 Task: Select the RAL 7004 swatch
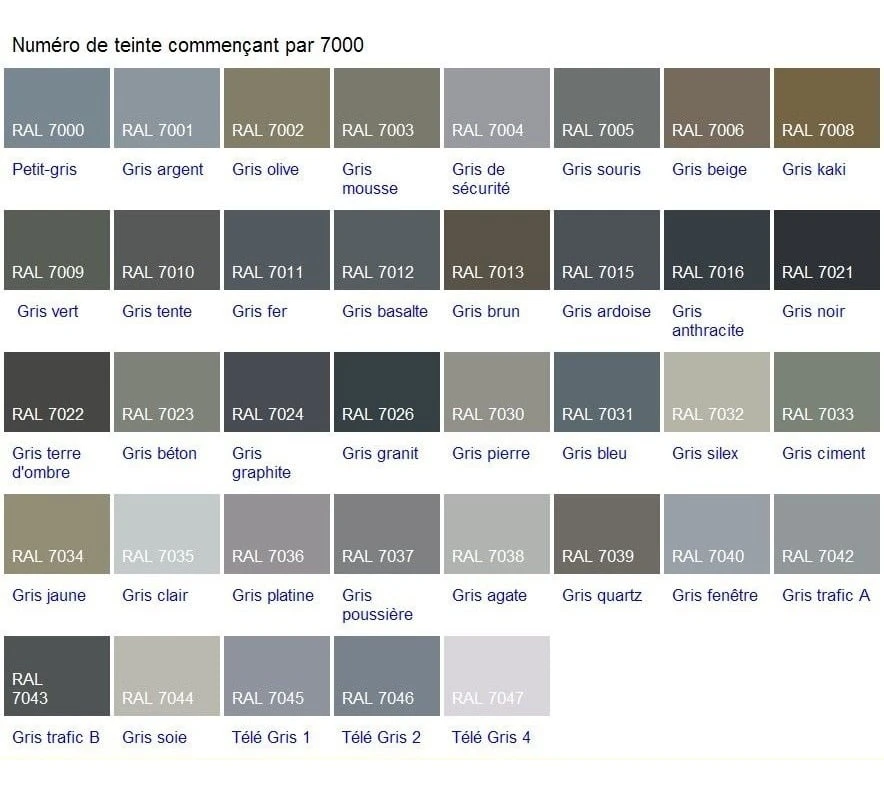click(497, 108)
